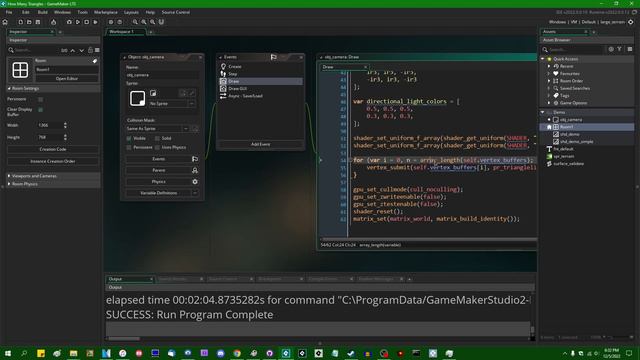Click new sprite icon in Object editor
Viewport: 640px width, 360px height.
153,93
